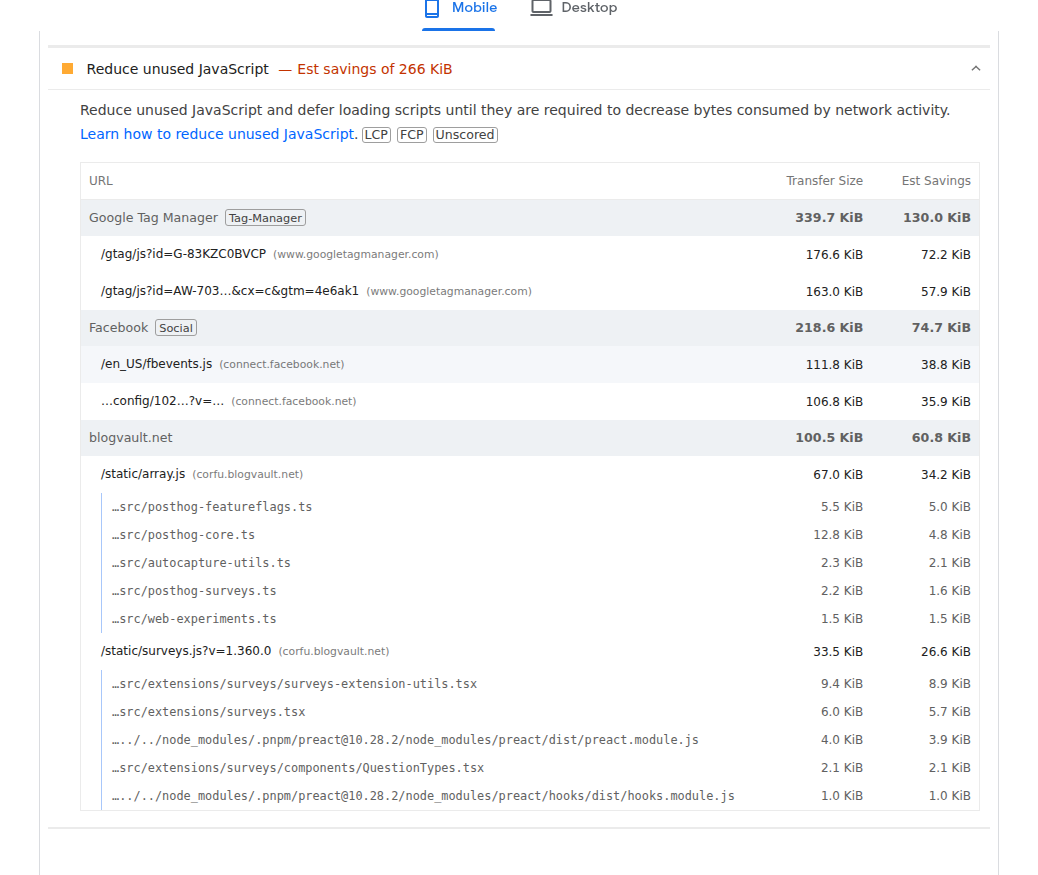Click the desktop laptop icon
This screenshot has width=1038, height=875.
coord(542,9)
